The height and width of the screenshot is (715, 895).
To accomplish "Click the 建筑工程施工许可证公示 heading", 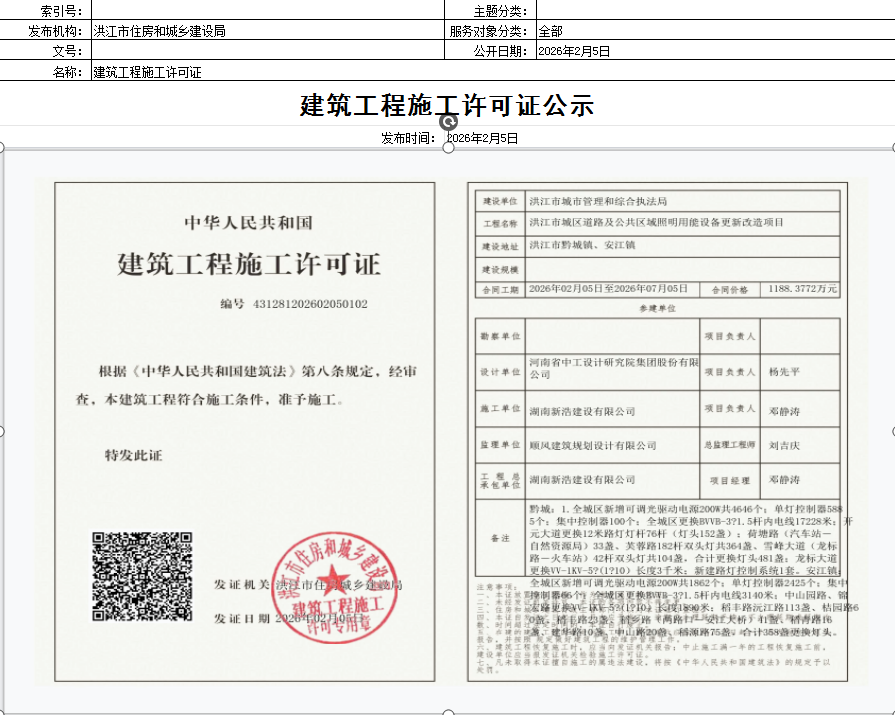I will click(x=447, y=105).
